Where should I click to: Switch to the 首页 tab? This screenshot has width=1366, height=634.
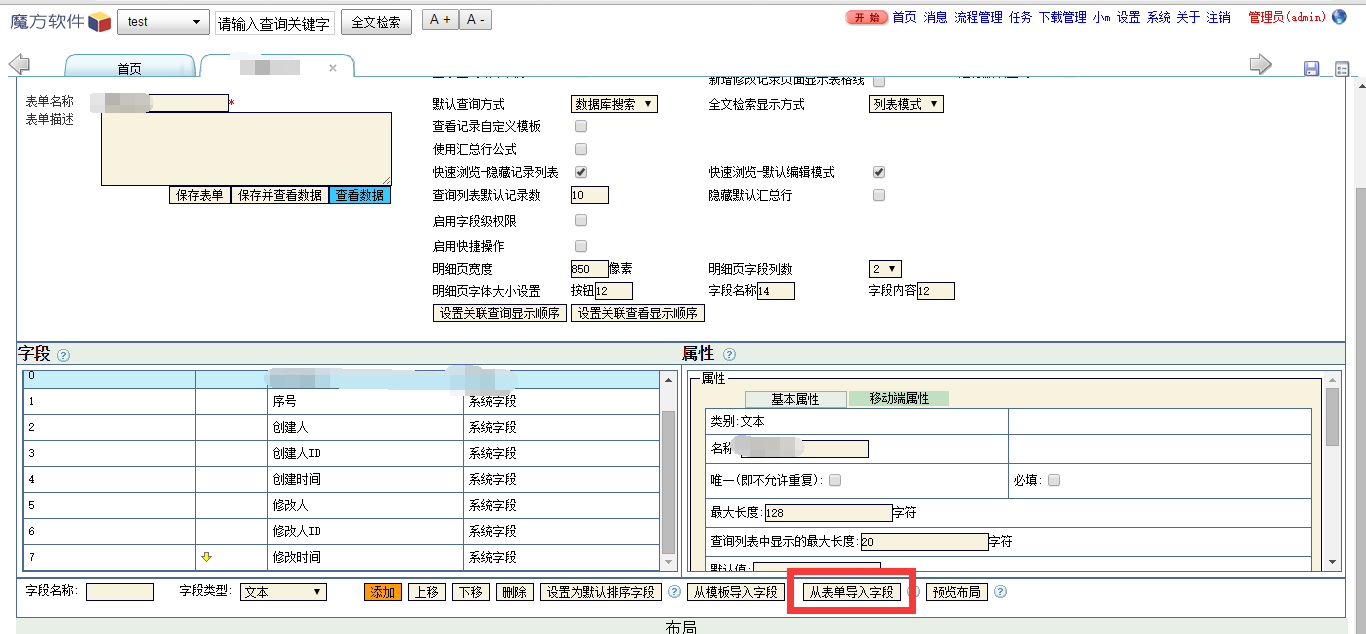pos(129,68)
